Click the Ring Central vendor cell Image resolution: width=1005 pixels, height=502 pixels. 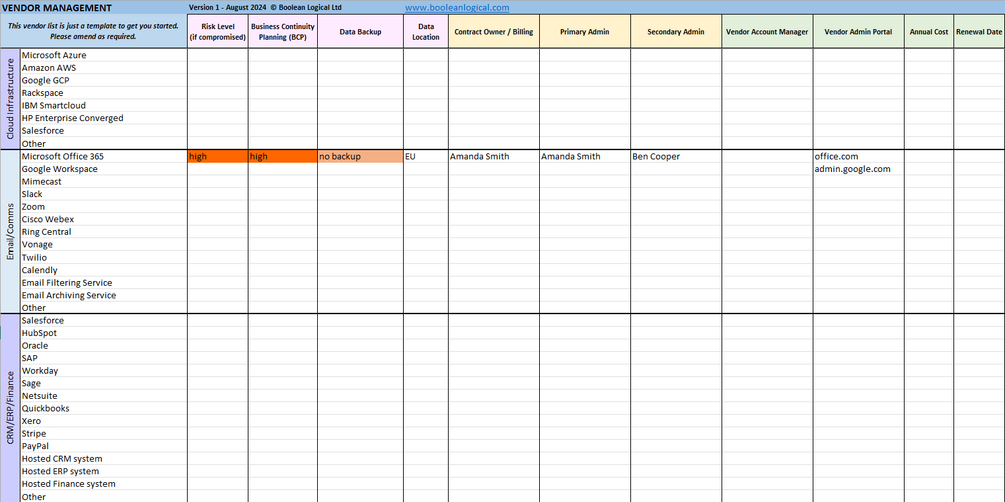(104, 231)
